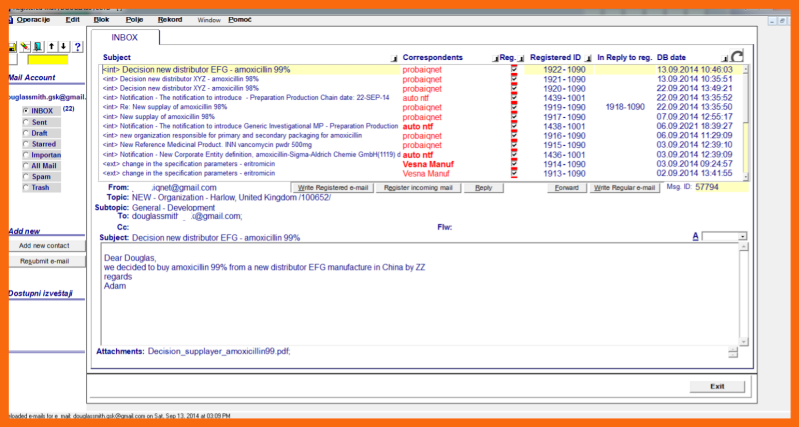Click the Msg. ID field showing 57794

[x=722, y=188]
